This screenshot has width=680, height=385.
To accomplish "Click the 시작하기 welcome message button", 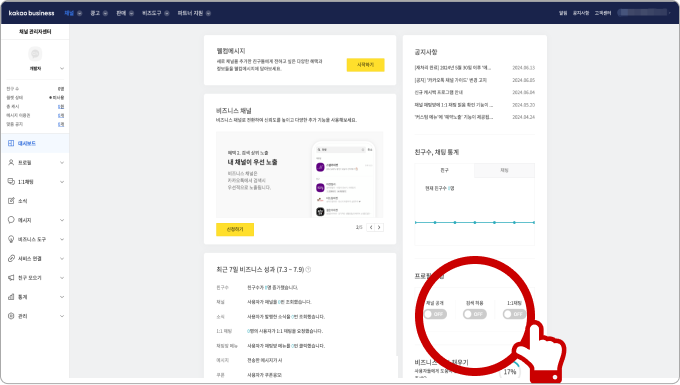I will pyautogui.click(x=365, y=65).
